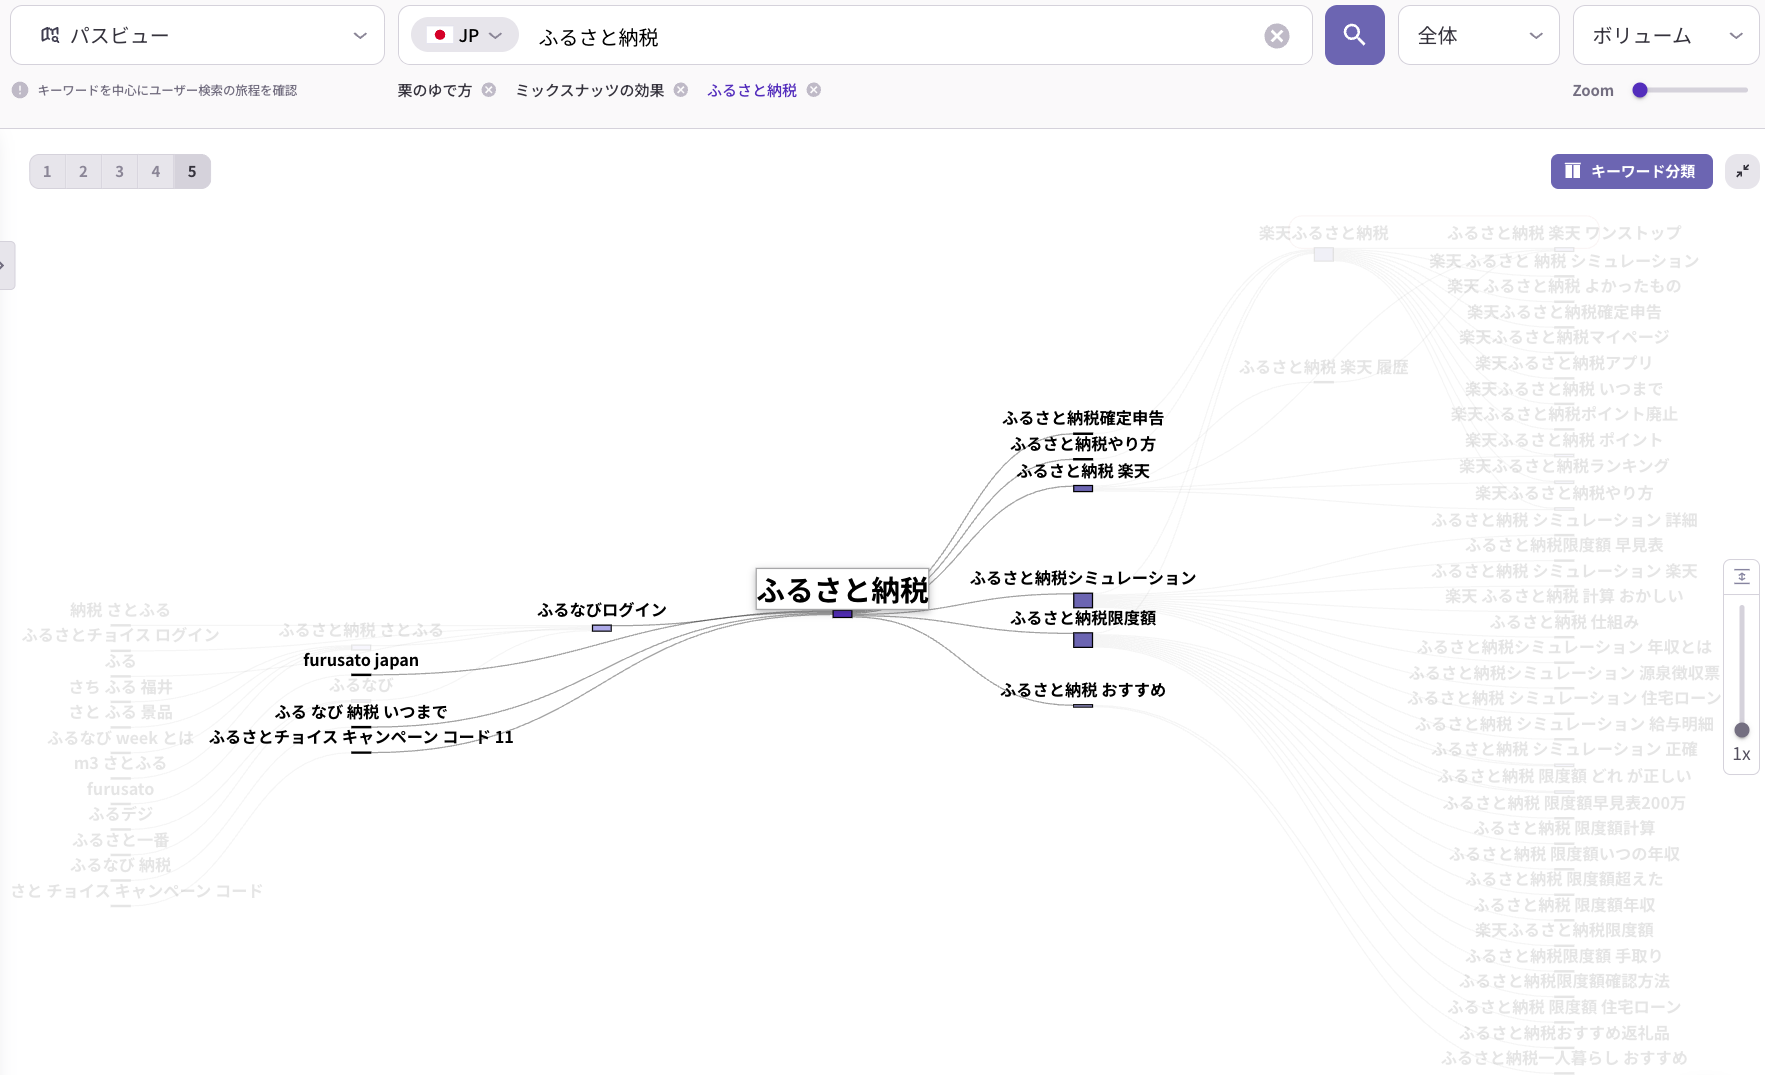Open the 全体 filter dropdown

coord(1478,35)
